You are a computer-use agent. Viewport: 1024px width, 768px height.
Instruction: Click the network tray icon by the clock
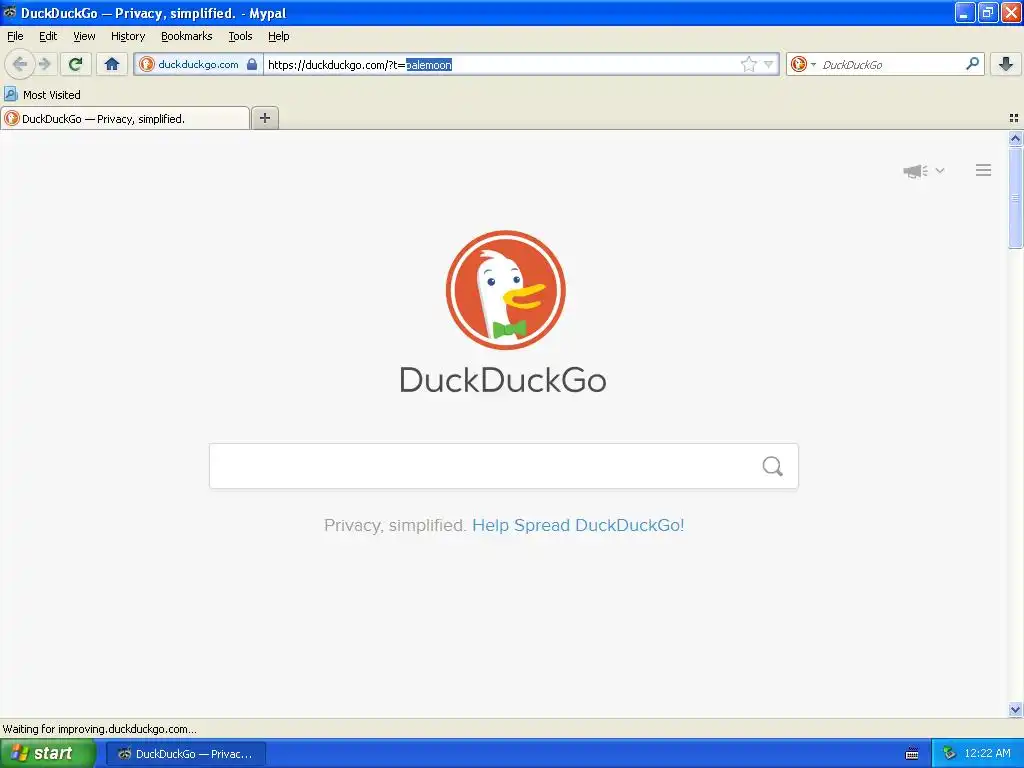[949, 754]
